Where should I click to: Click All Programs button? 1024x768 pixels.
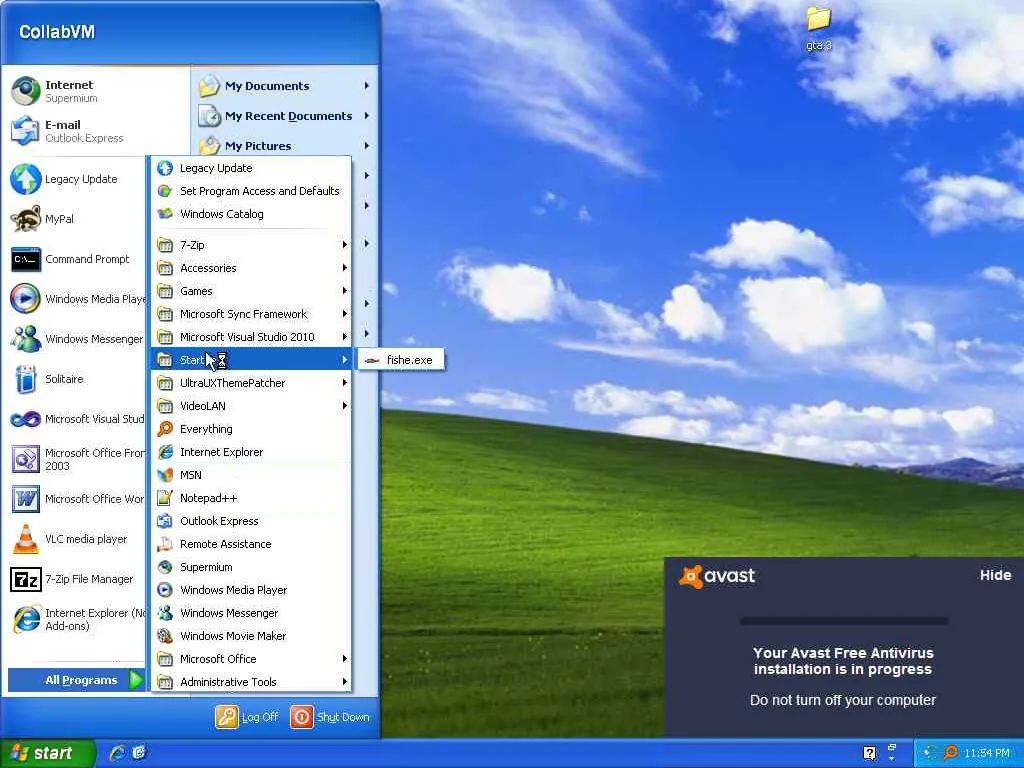point(76,680)
